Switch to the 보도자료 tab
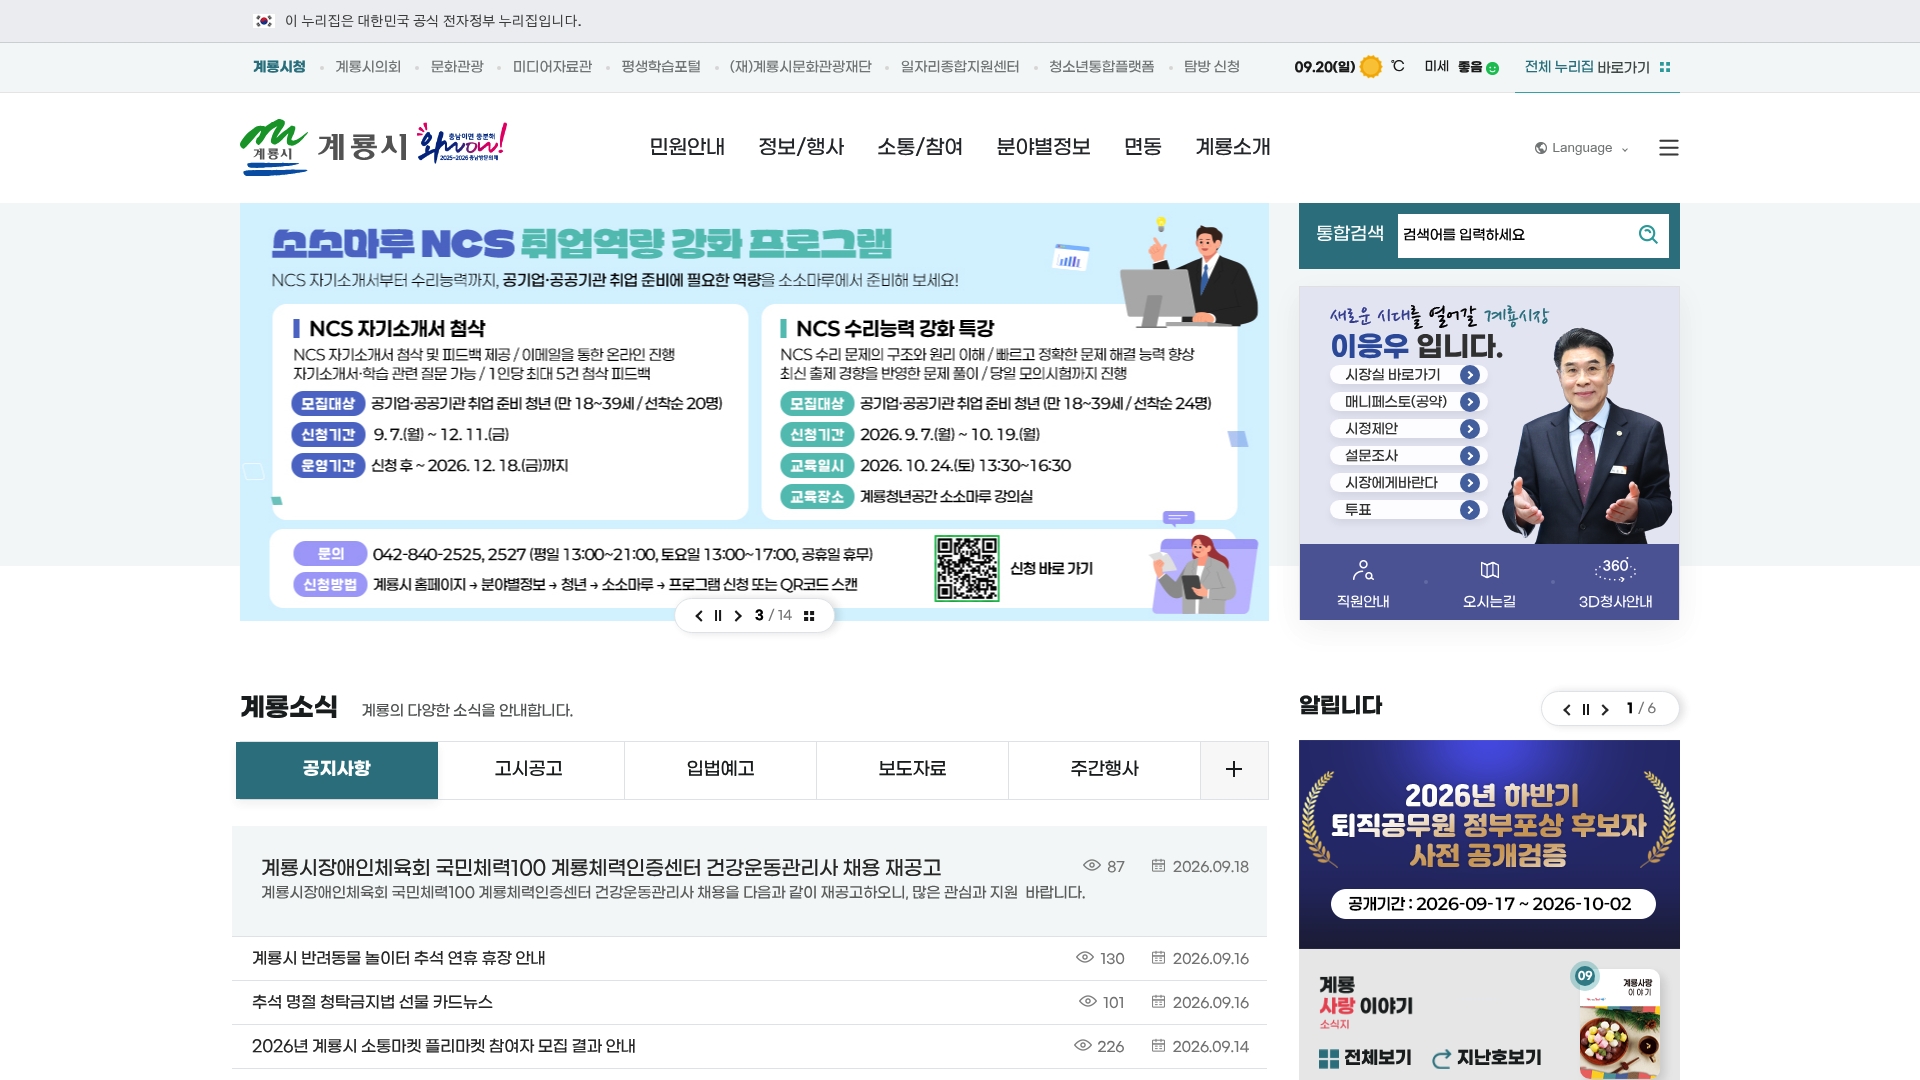This screenshot has height=1080, width=1920. click(x=913, y=769)
